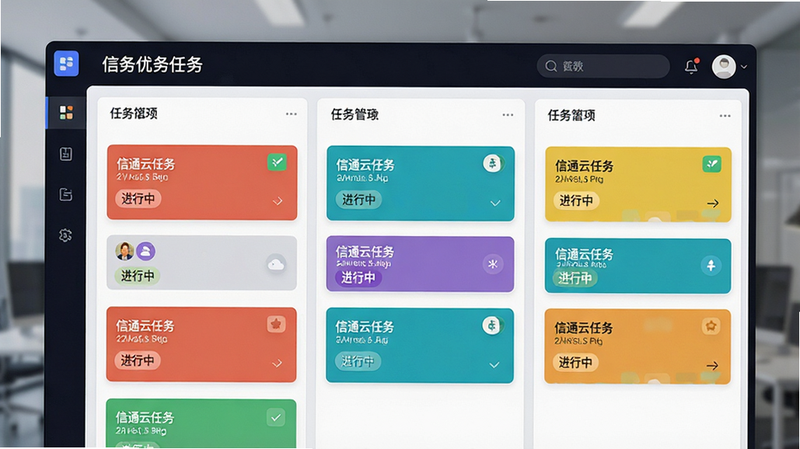Image resolution: width=800 pixels, height=449 pixels.
Task: Expand the chevron on the first teal middle-column card
Action: [495, 203]
